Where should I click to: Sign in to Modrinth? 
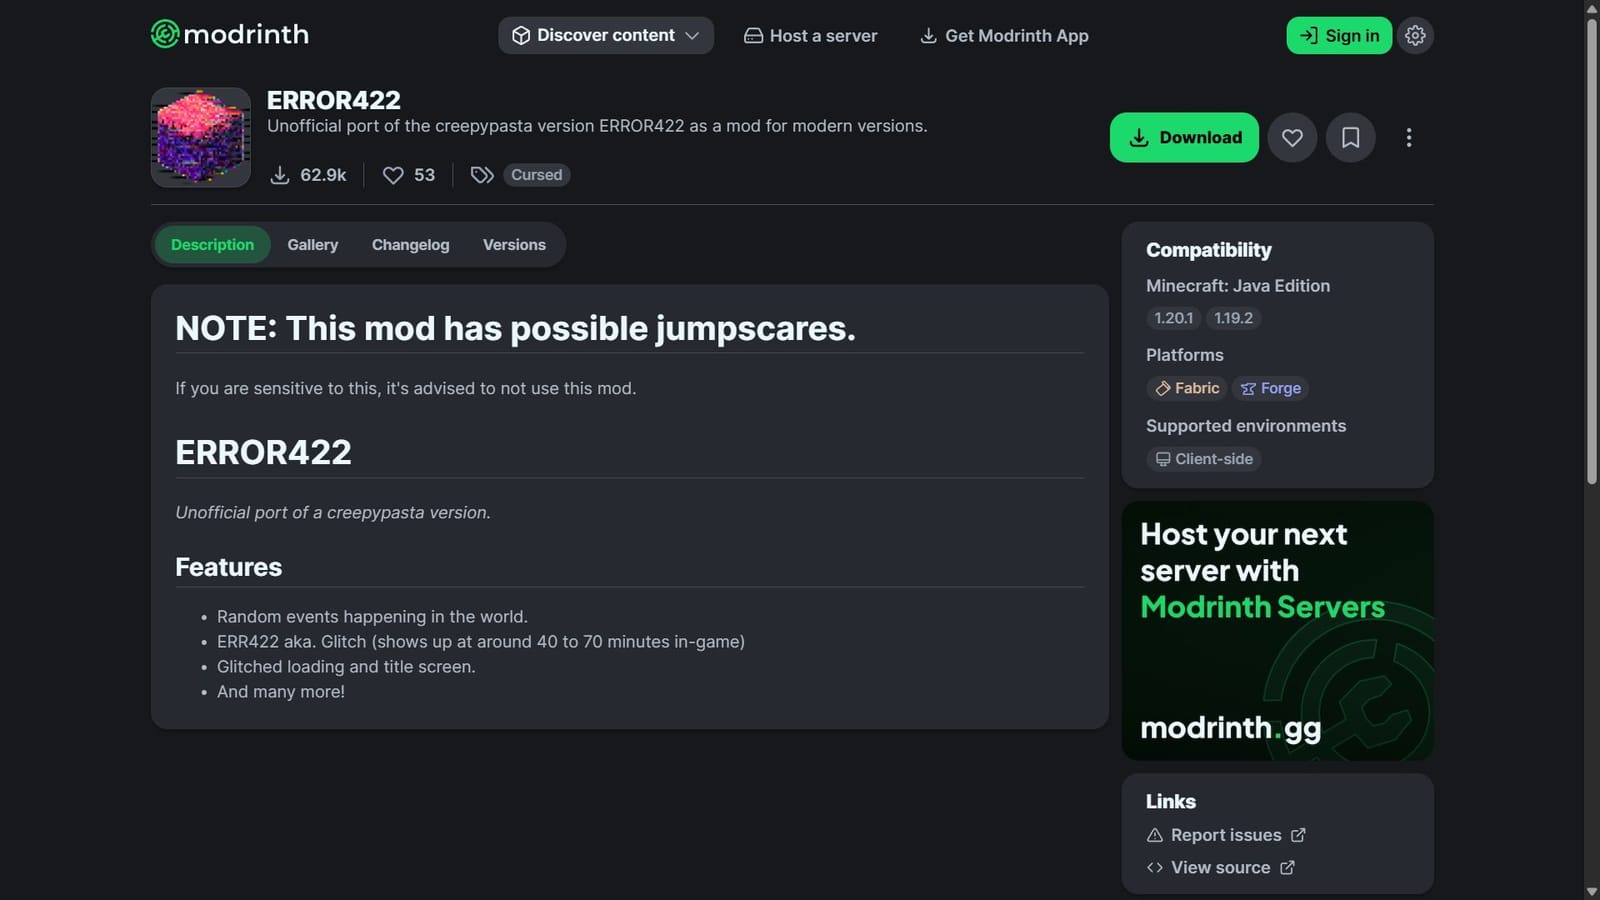click(1339, 35)
